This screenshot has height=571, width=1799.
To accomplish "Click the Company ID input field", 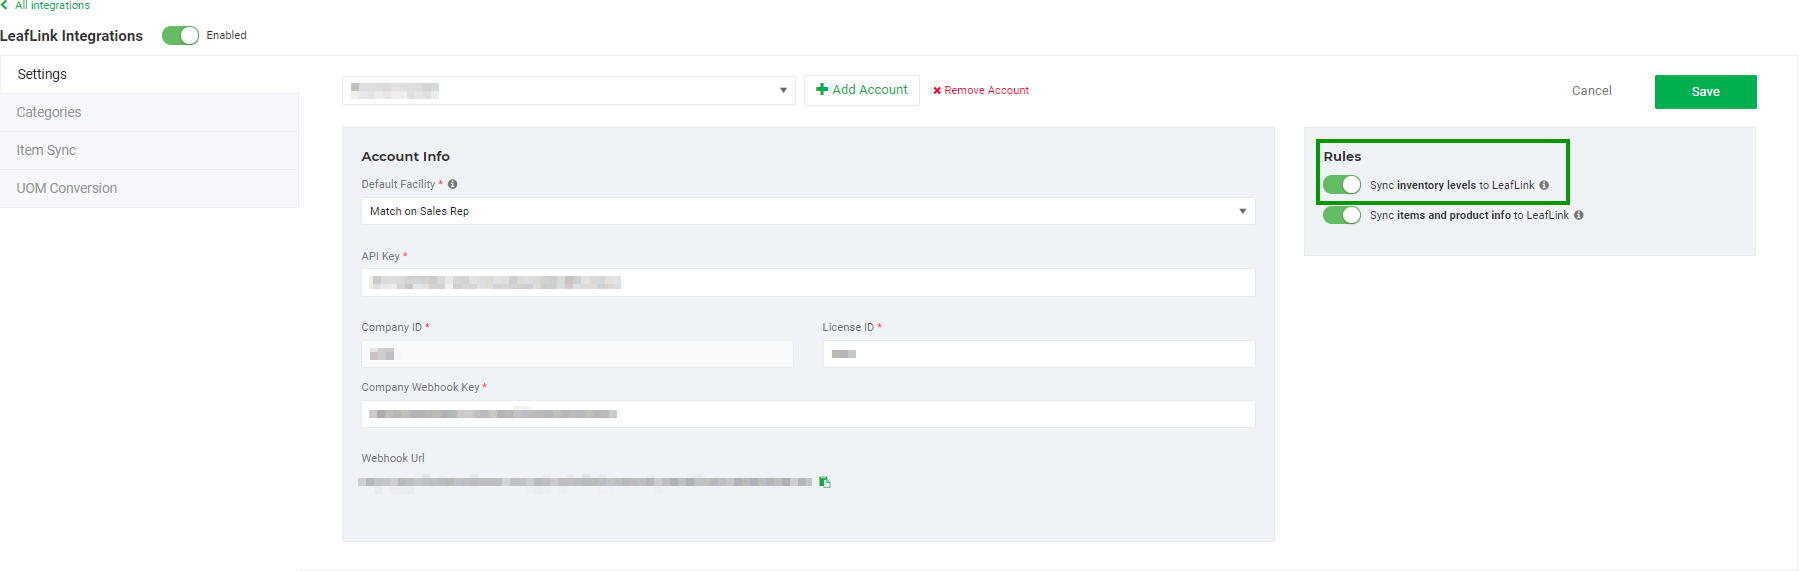I will (x=577, y=354).
